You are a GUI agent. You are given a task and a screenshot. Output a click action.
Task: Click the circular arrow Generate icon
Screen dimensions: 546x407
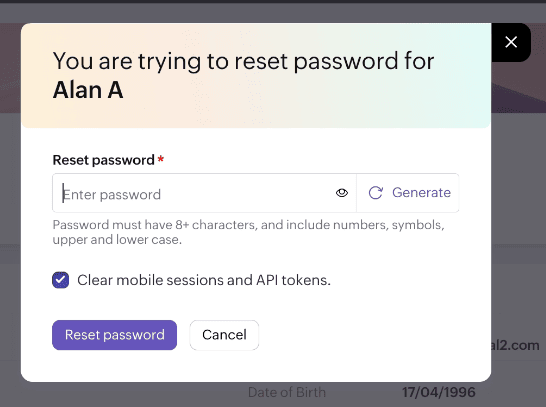click(x=376, y=193)
